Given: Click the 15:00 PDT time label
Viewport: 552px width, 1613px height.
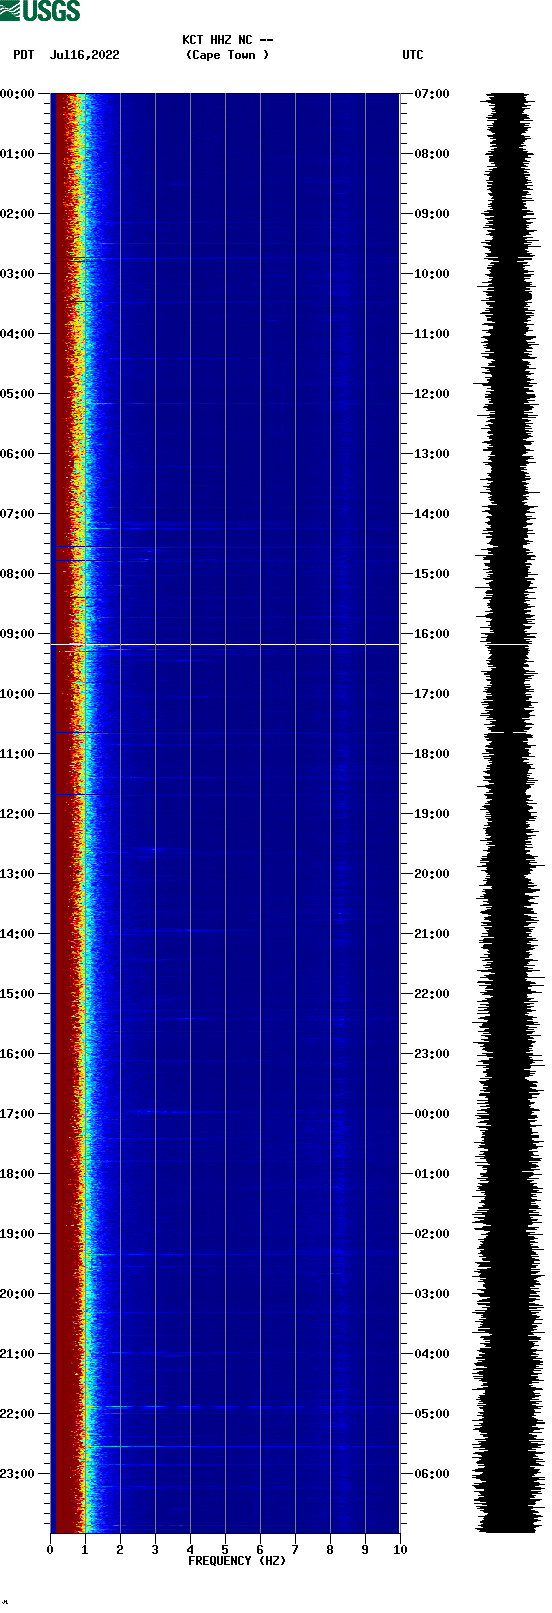Looking at the screenshot, I should tap(17, 994).
